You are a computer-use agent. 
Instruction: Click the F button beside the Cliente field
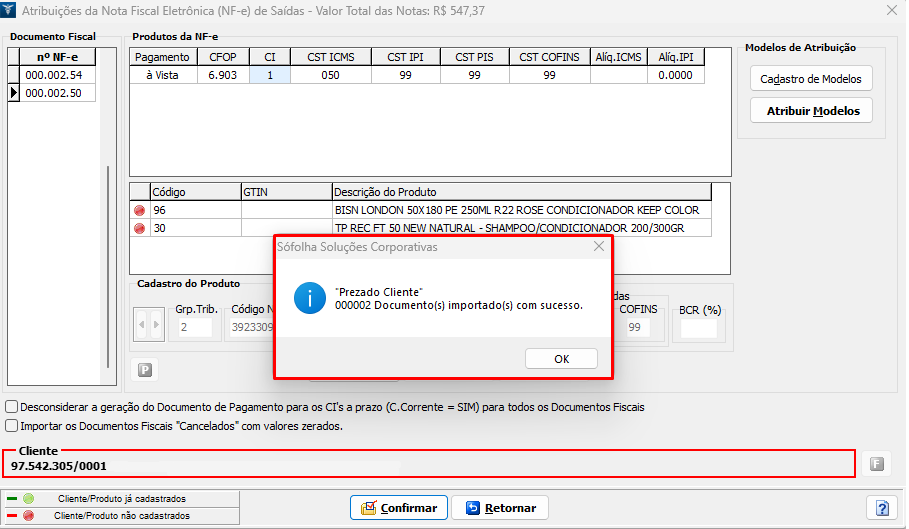[876, 464]
